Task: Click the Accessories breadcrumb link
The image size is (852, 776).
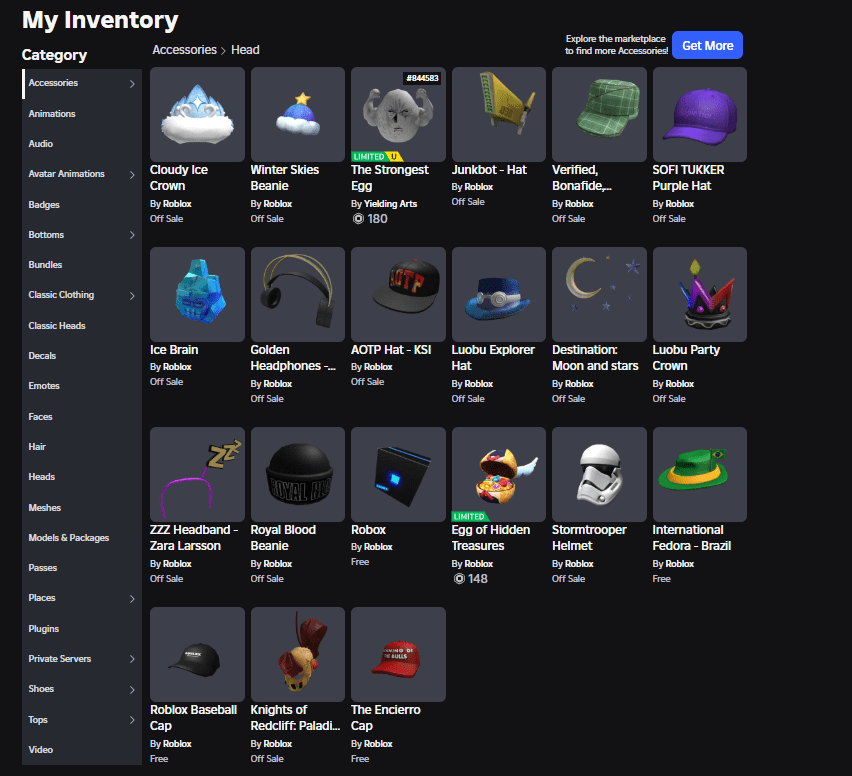Action: 185,49
